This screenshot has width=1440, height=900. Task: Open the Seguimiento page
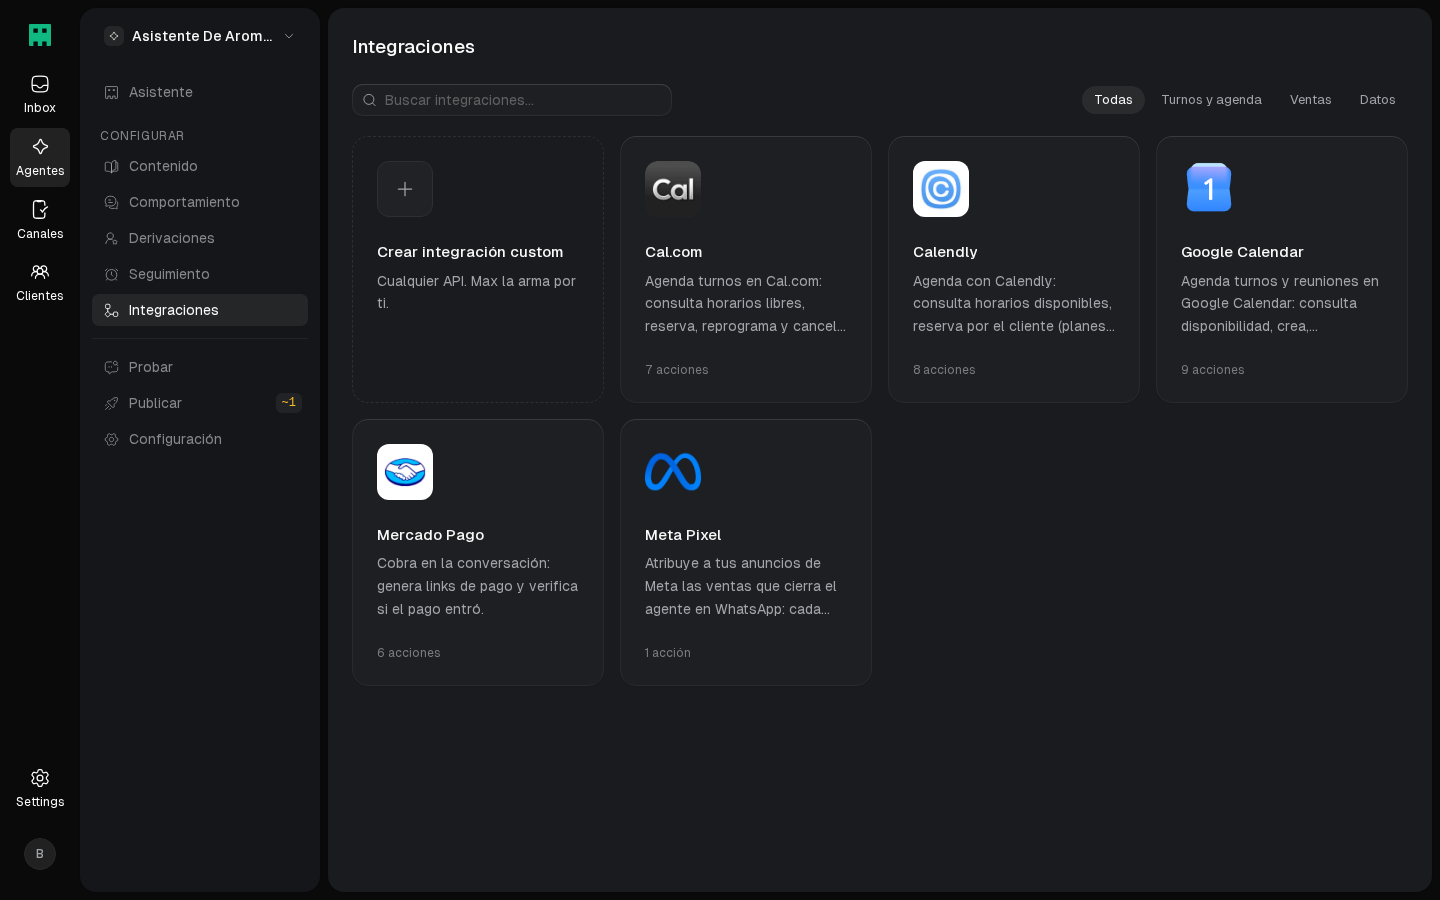point(200,274)
